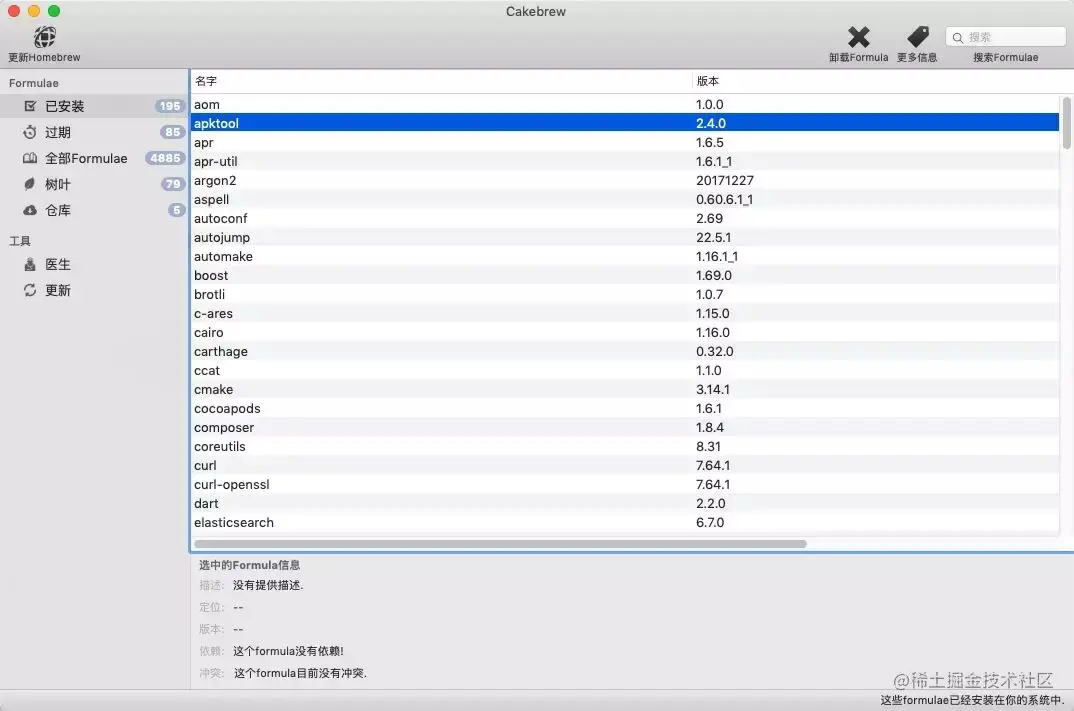Click the doctor figure icon
Screen dimensions: 1074x711
tap(29, 264)
